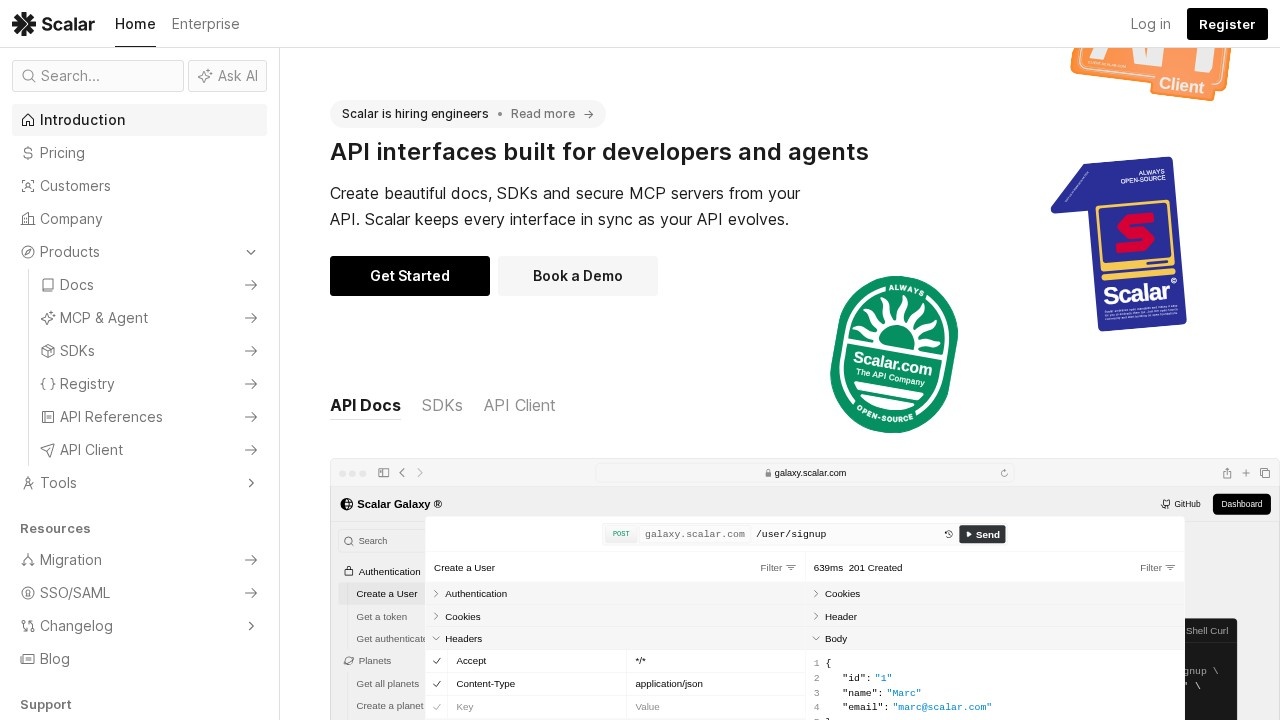
Task: Click the Scalar logo in the header
Action: [x=53, y=24]
